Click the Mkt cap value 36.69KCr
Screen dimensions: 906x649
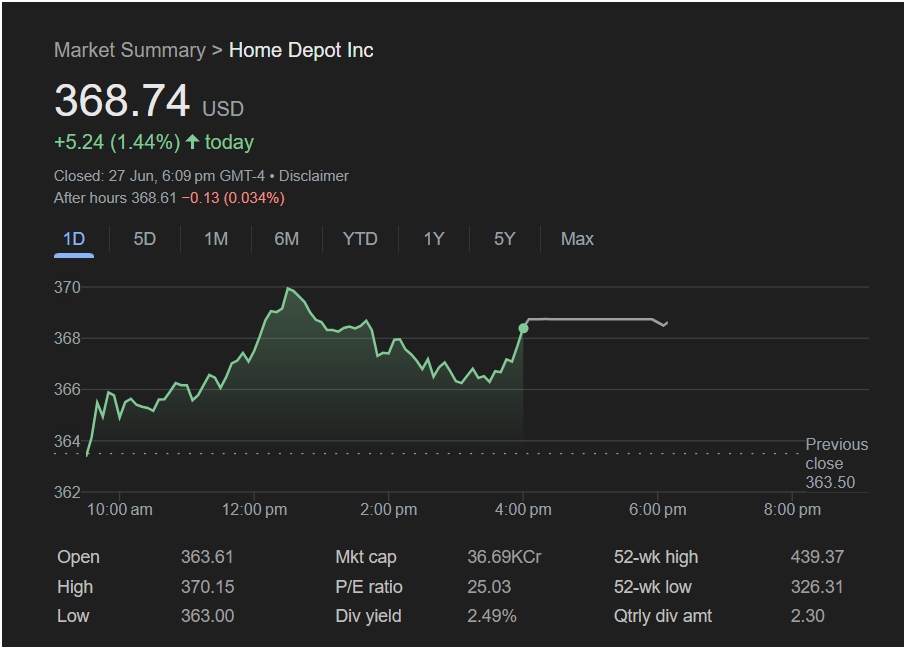point(504,557)
